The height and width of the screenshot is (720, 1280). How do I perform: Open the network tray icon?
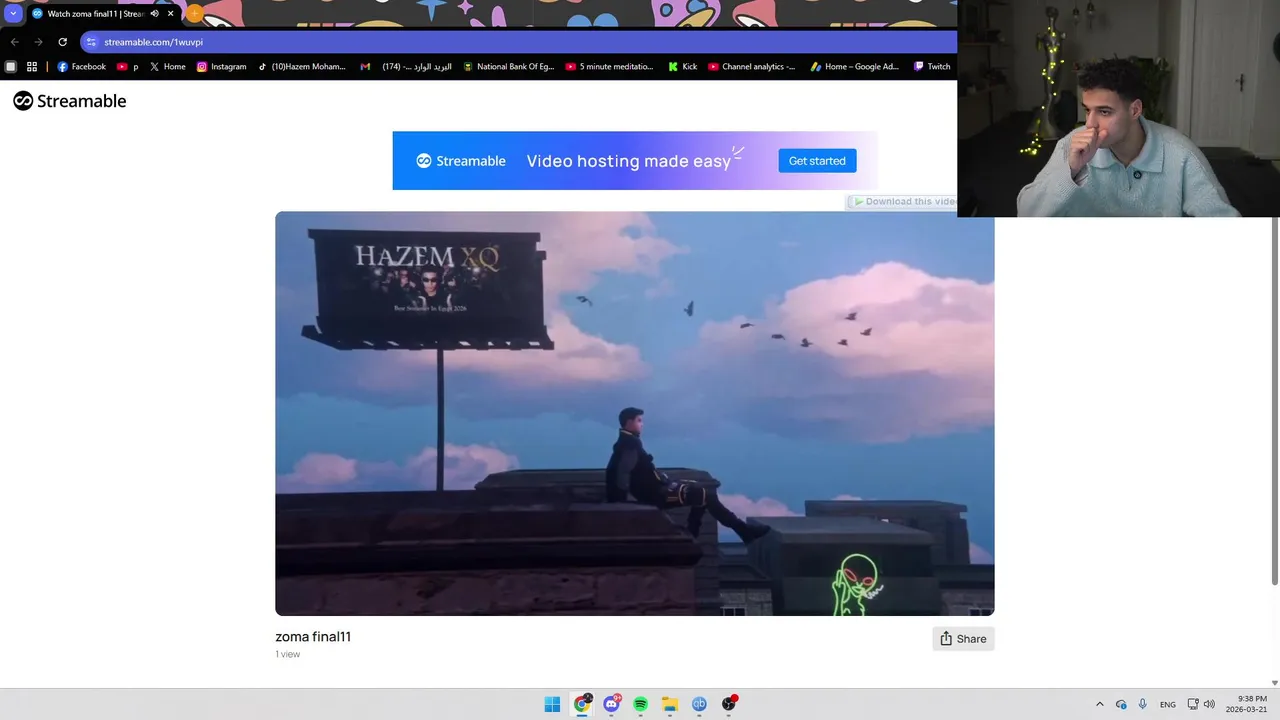[1193, 704]
